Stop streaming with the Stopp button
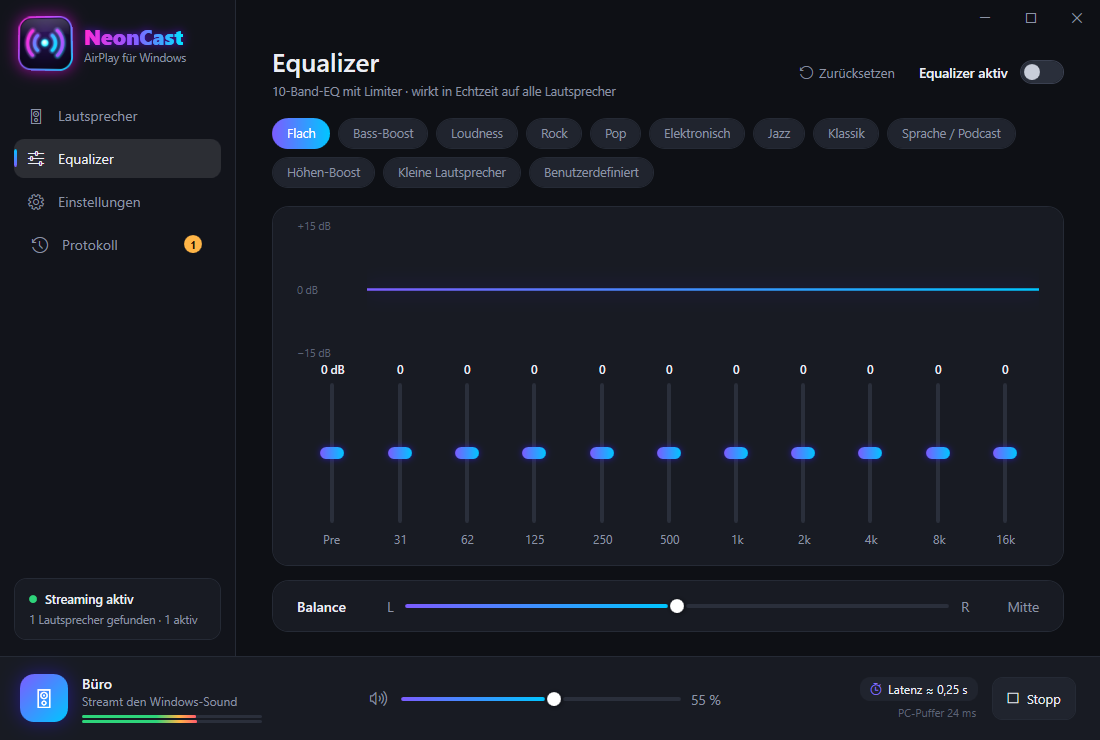This screenshot has width=1100, height=740. pyautogui.click(x=1033, y=699)
